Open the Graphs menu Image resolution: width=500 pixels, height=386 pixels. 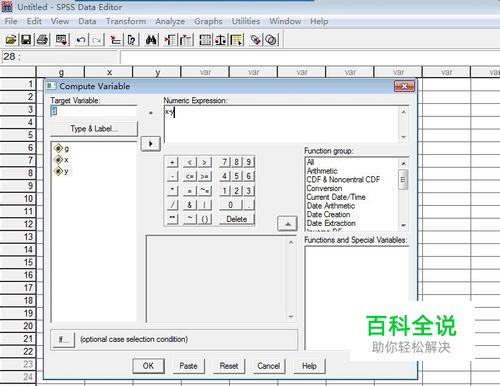coord(208,21)
